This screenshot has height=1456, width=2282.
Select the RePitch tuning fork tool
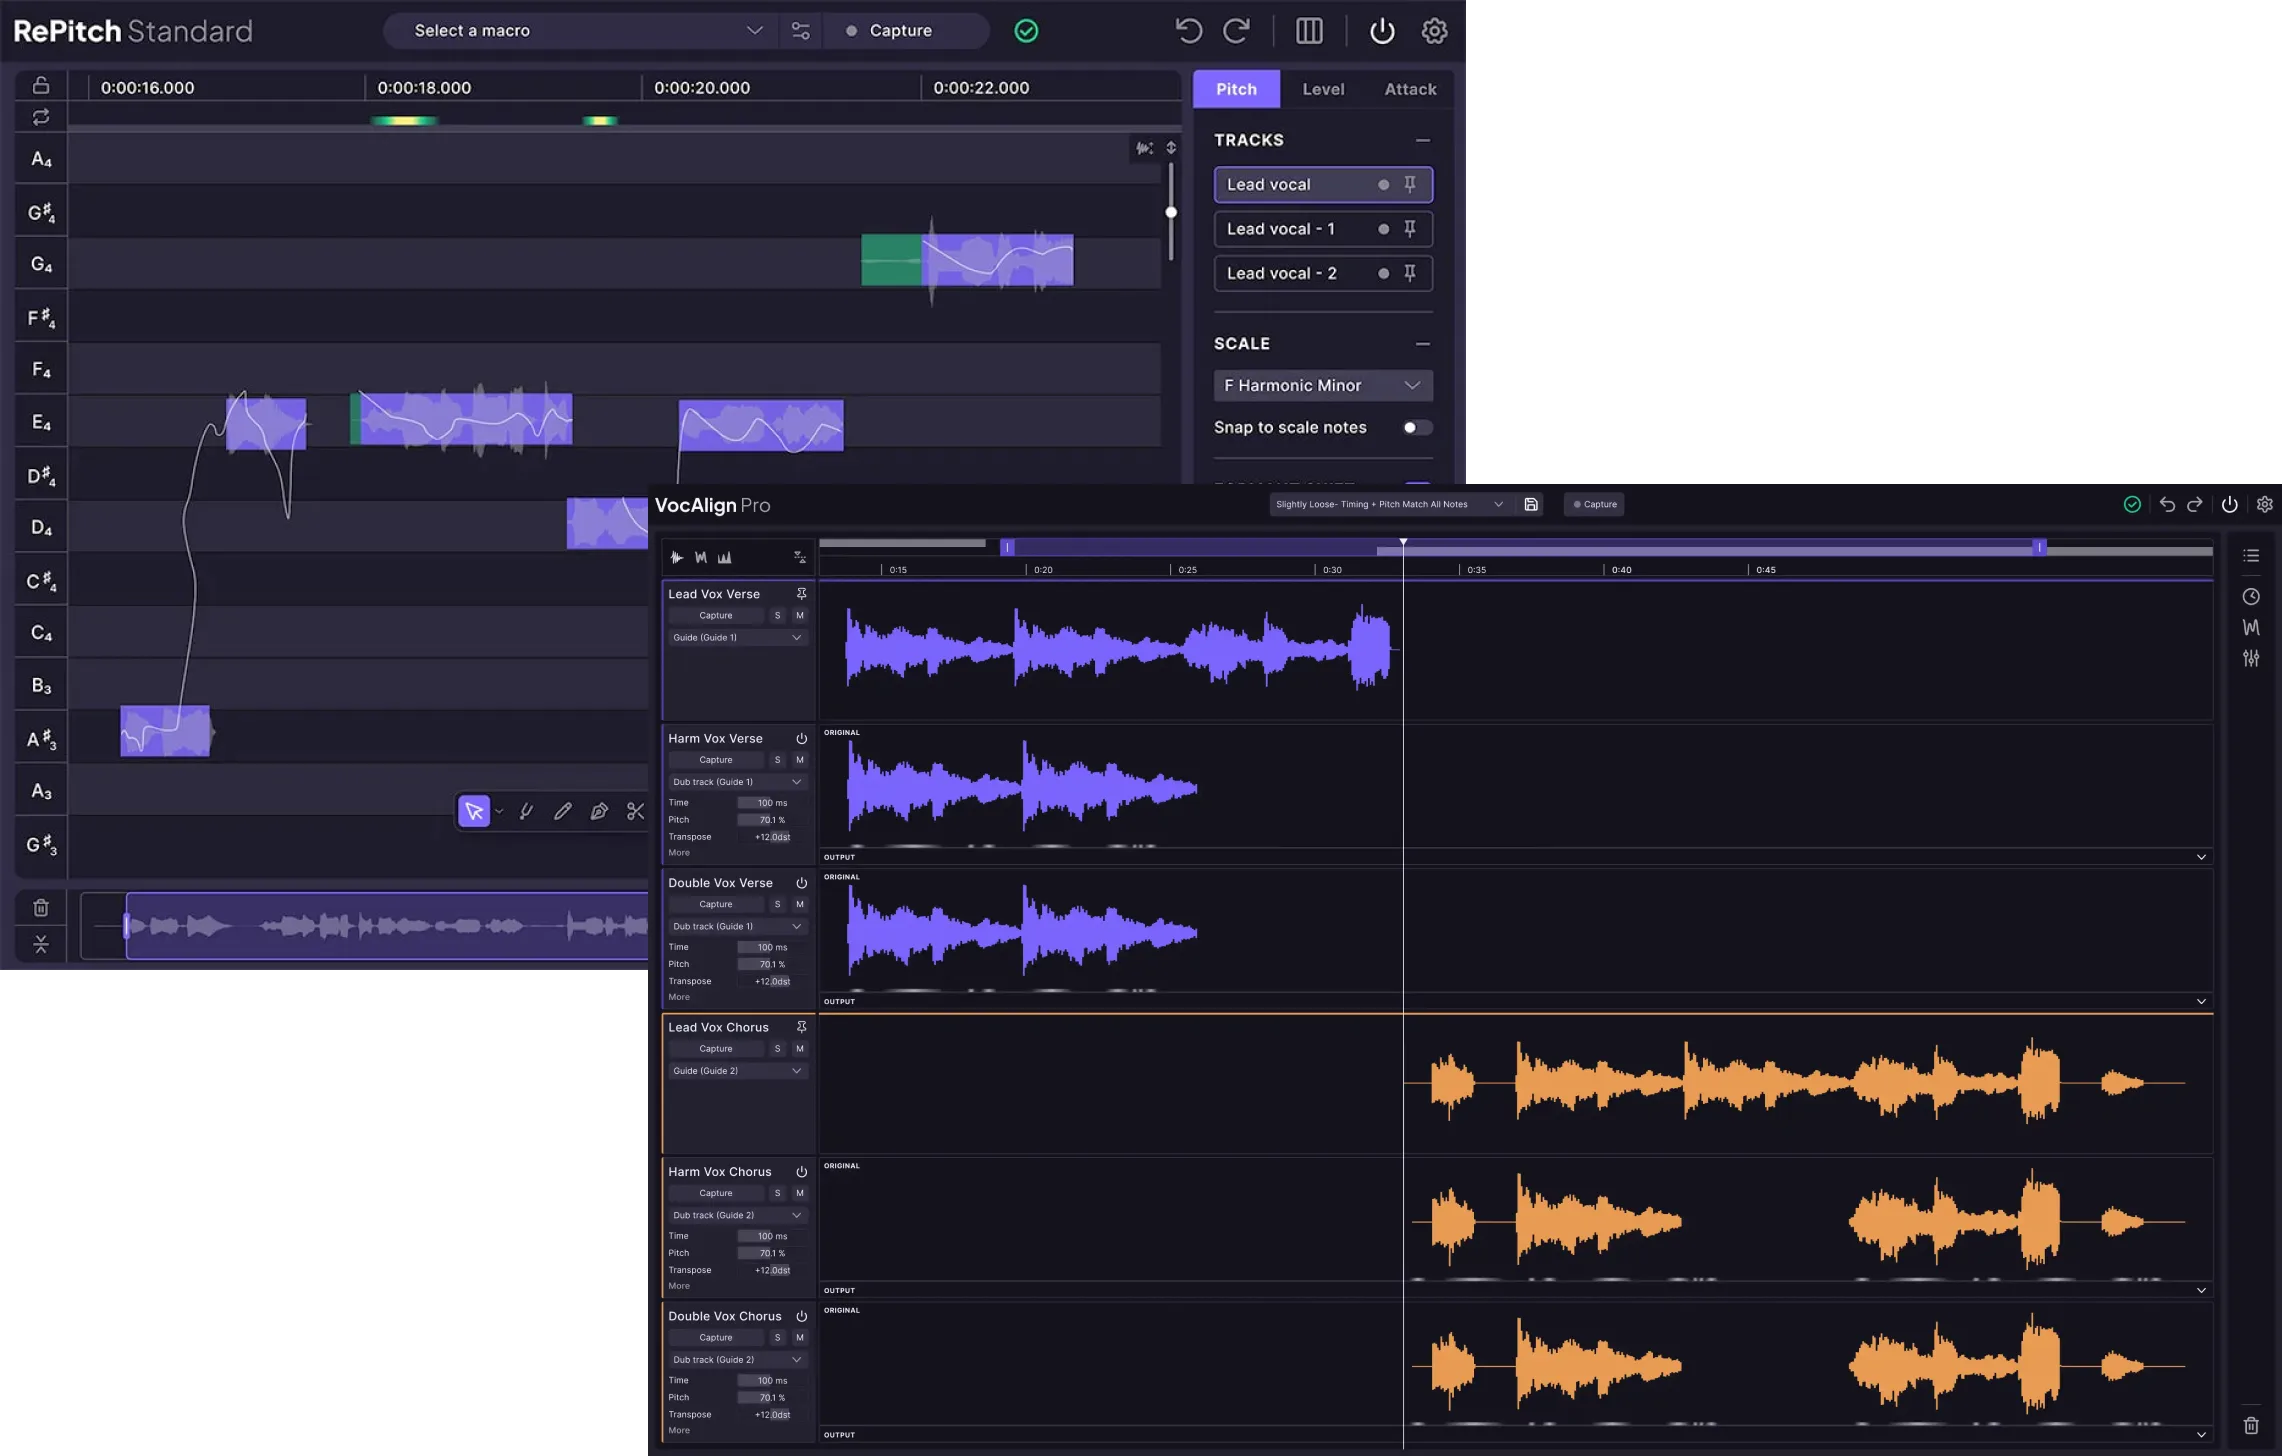pyautogui.click(x=526, y=811)
